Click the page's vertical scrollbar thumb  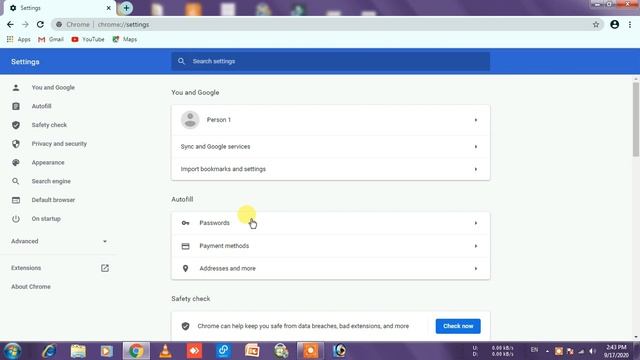tap(636, 119)
